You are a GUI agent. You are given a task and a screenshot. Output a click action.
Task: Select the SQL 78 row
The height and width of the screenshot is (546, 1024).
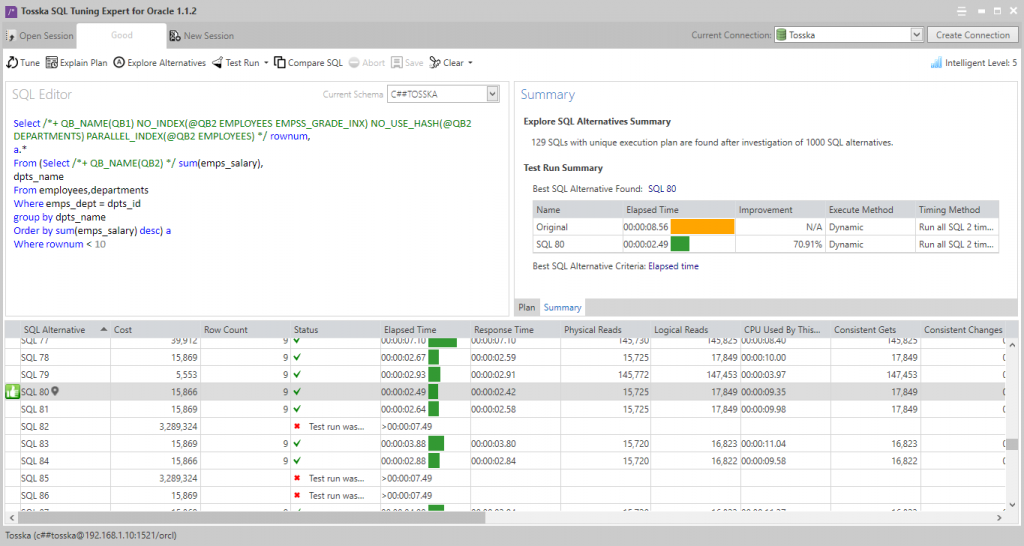pos(504,357)
